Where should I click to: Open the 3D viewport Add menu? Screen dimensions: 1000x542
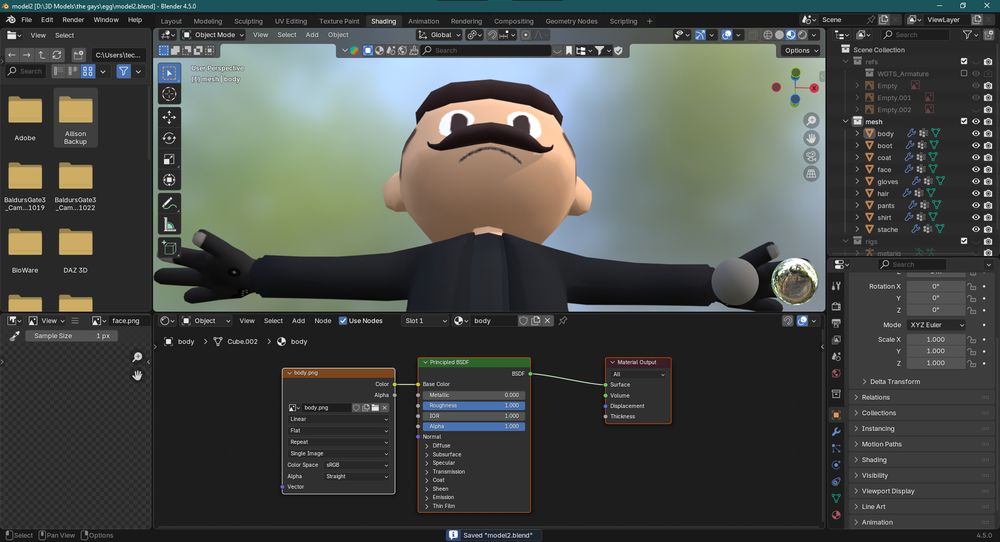312,35
